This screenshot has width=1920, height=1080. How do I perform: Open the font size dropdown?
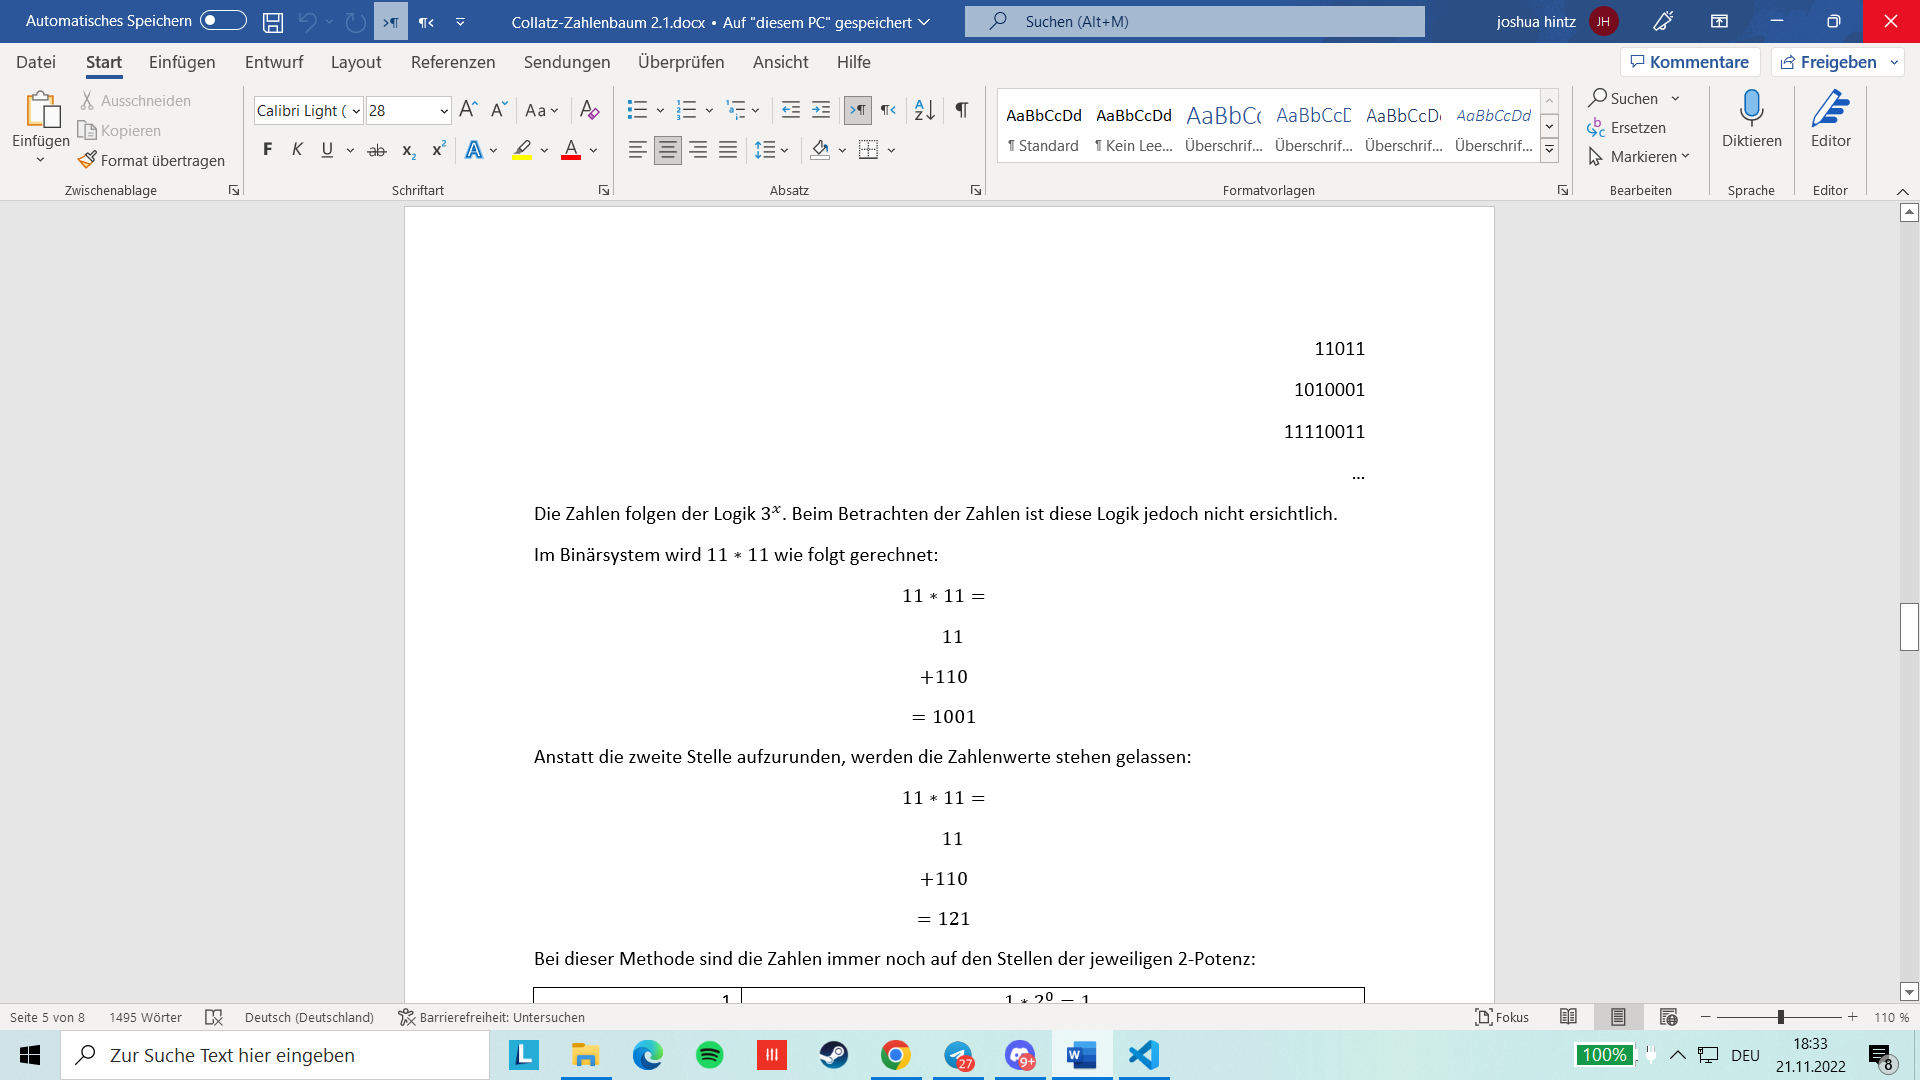pyautogui.click(x=444, y=111)
